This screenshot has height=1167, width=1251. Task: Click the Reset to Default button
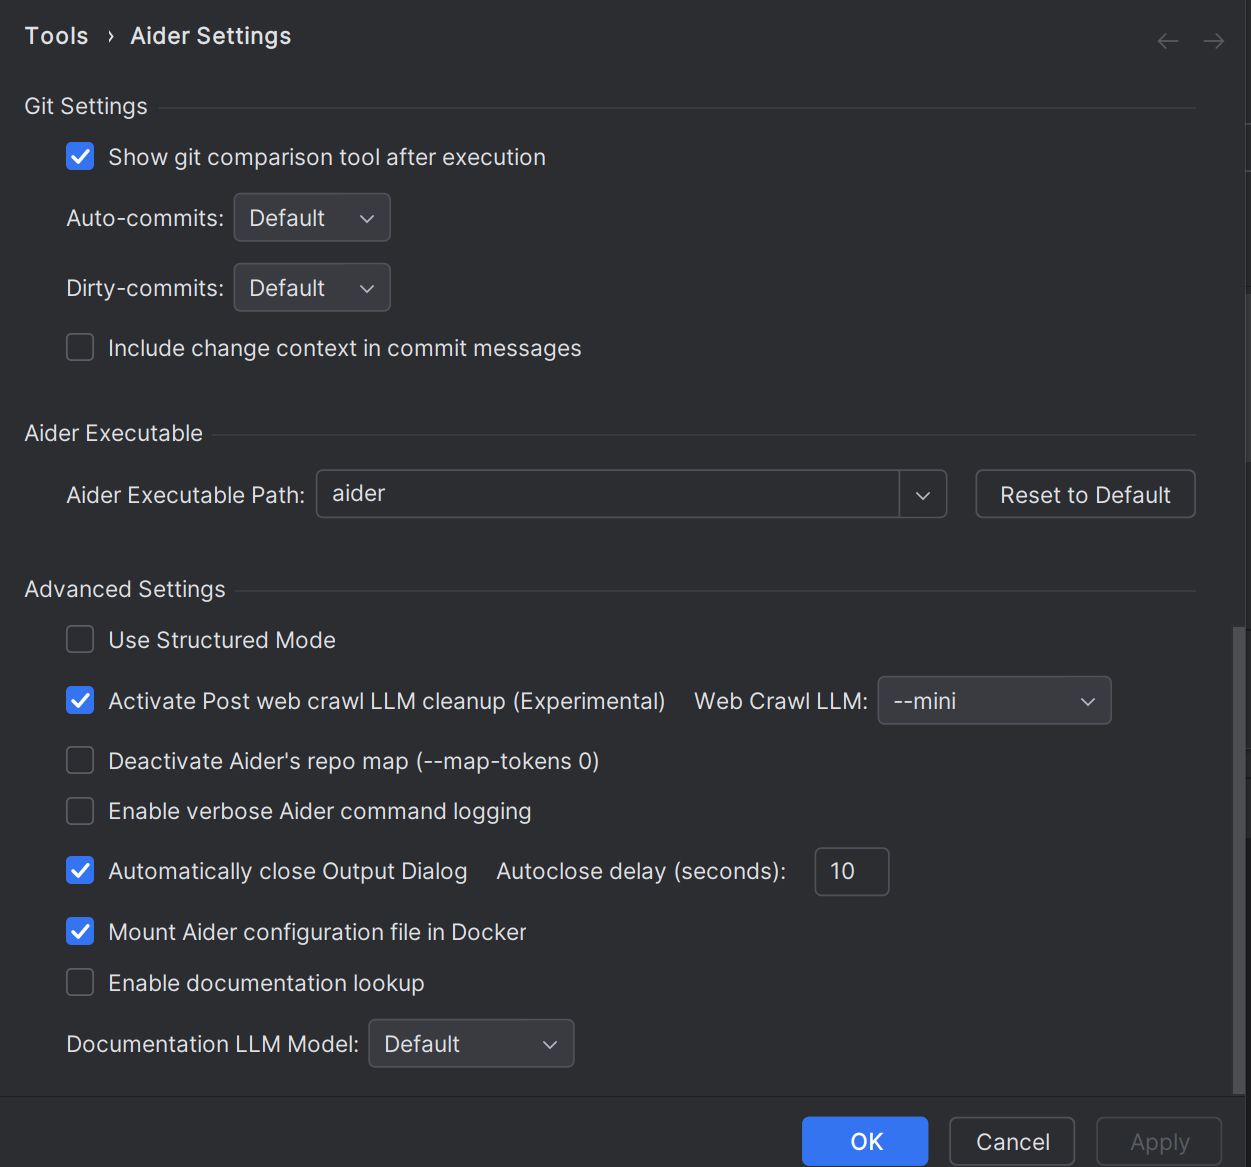point(1085,494)
